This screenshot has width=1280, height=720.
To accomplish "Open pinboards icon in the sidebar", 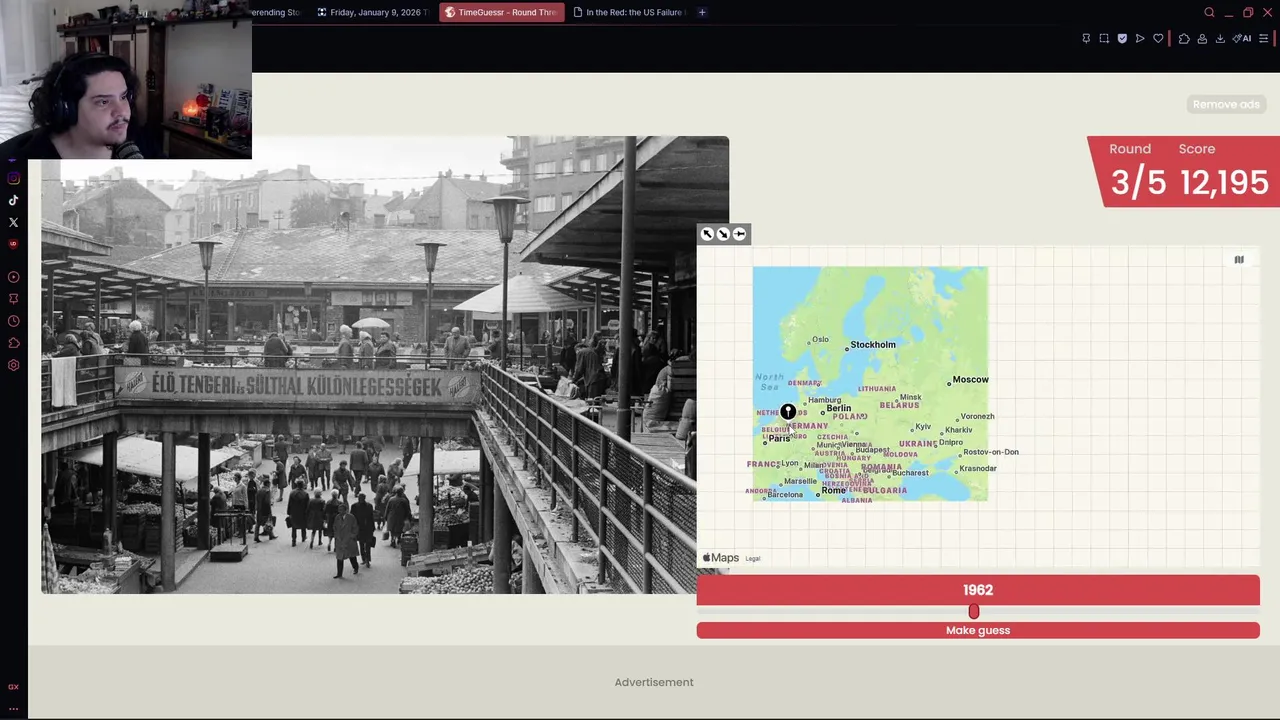I will click(13, 298).
